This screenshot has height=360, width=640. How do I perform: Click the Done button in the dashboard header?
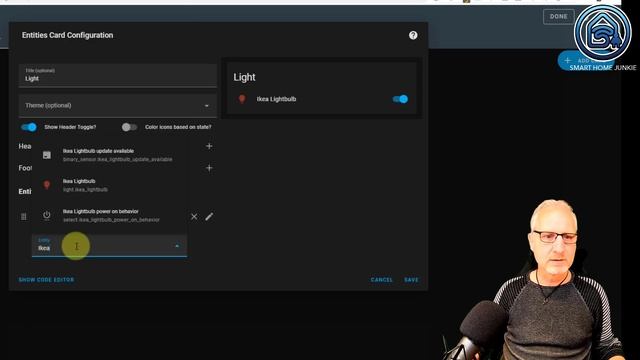pos(558,17)
